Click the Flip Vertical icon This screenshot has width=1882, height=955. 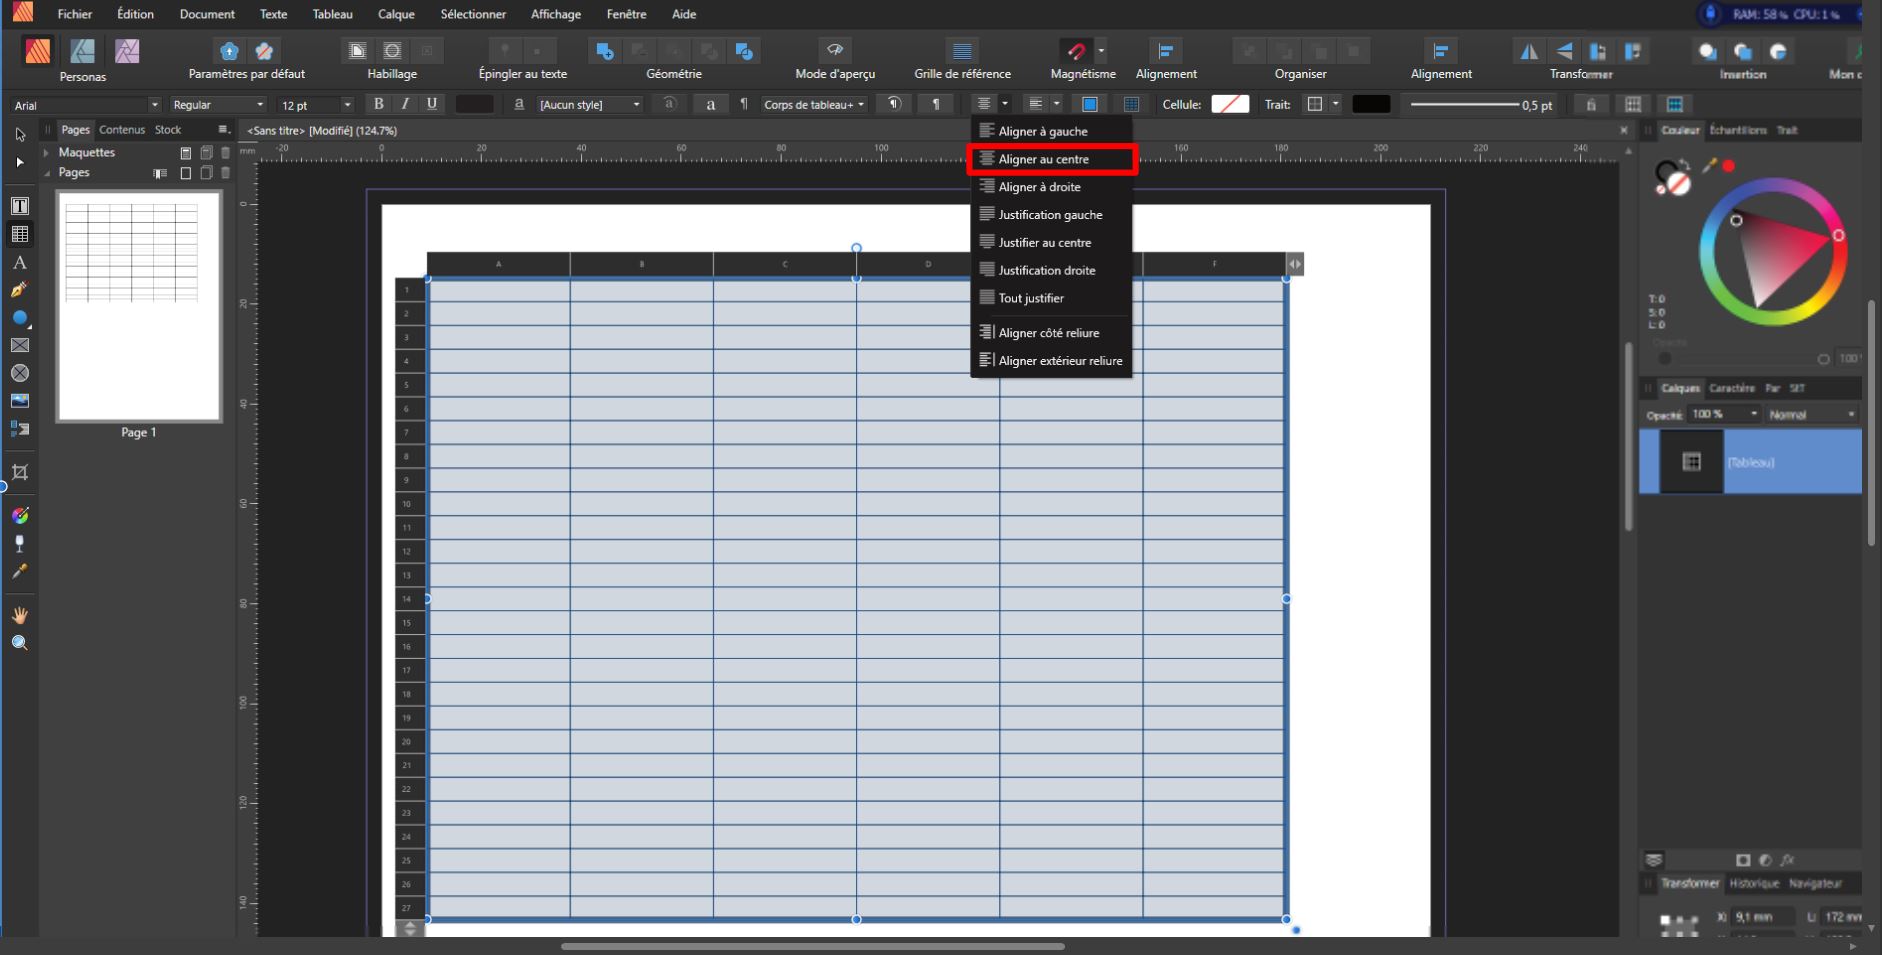pos(1564,51)
